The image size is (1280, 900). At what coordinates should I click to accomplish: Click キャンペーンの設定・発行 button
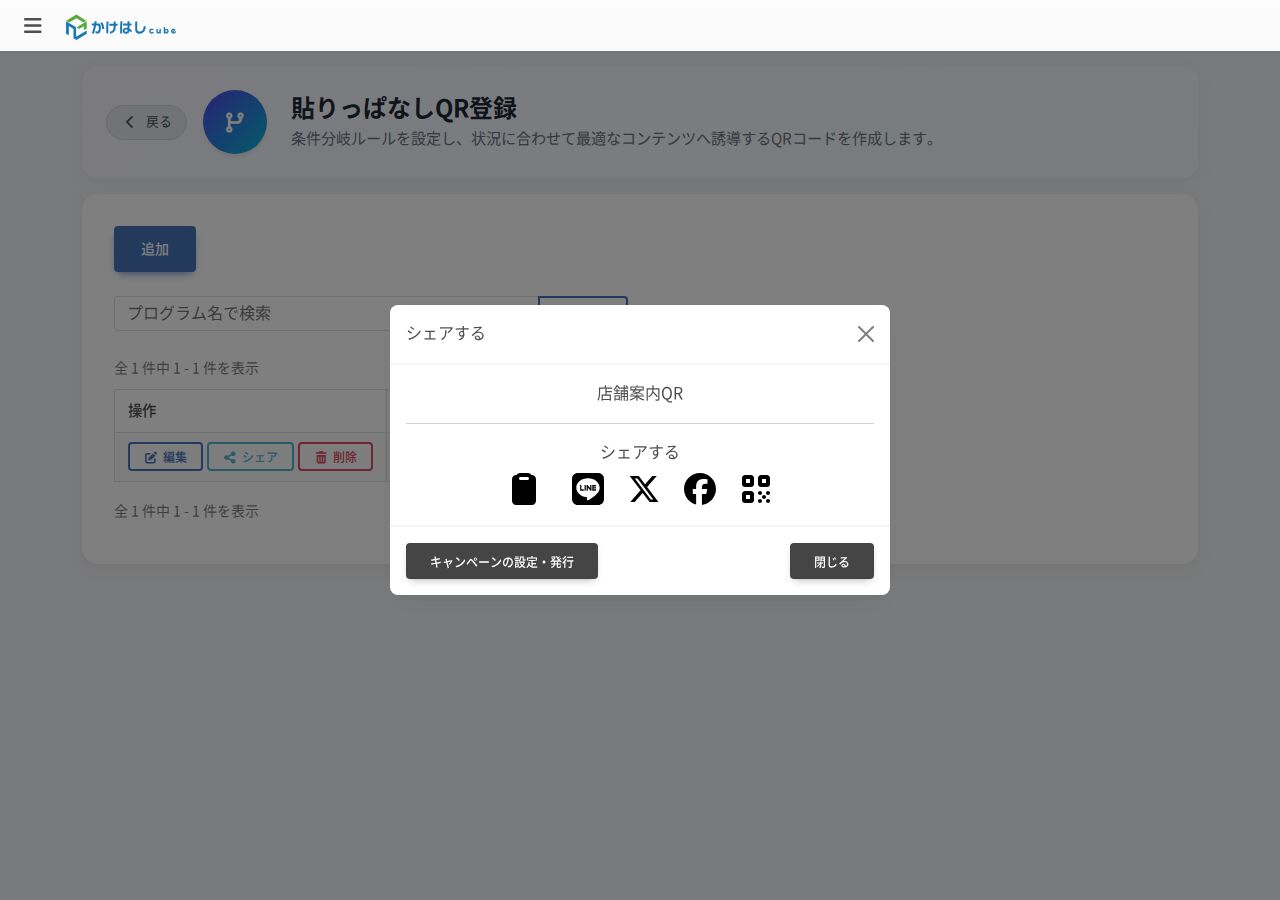[502, 561]
